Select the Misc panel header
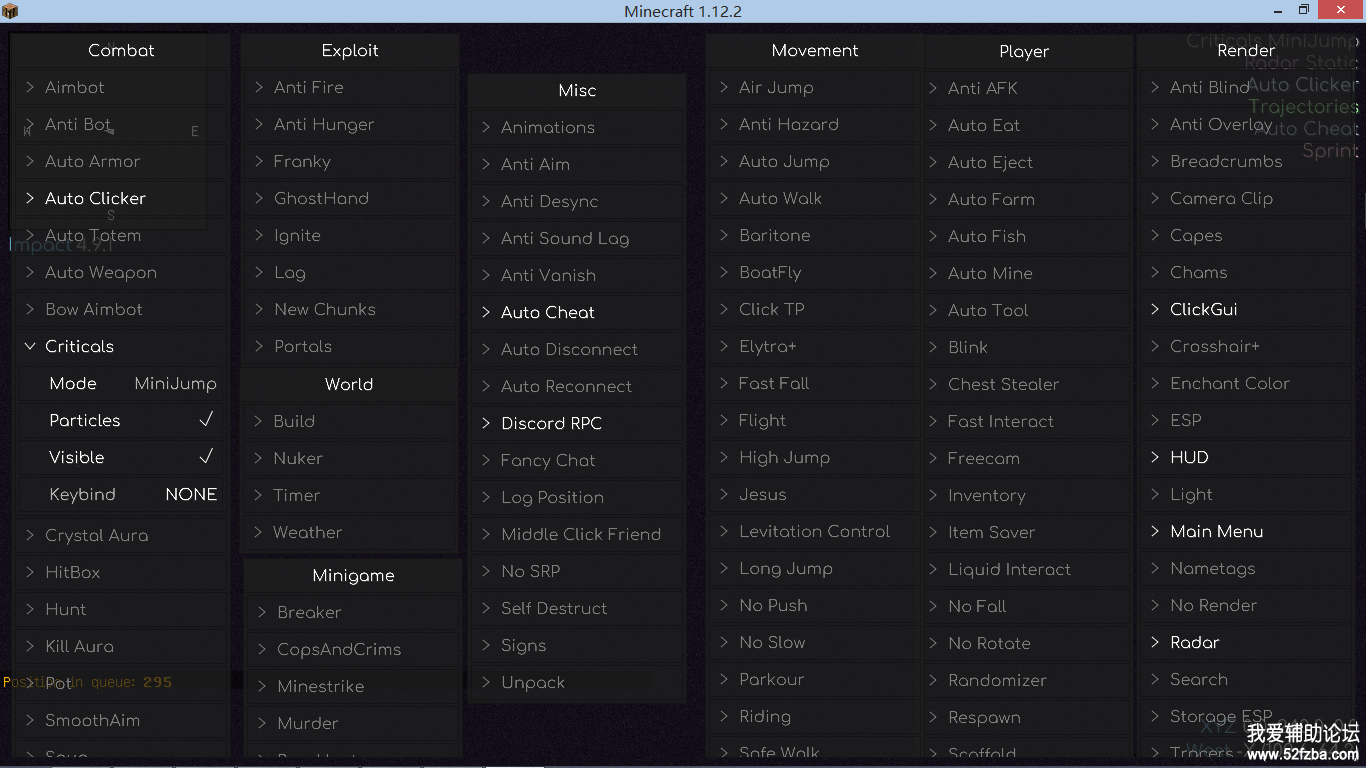This screenshot has width=1366, height=768. pos(577,90)
